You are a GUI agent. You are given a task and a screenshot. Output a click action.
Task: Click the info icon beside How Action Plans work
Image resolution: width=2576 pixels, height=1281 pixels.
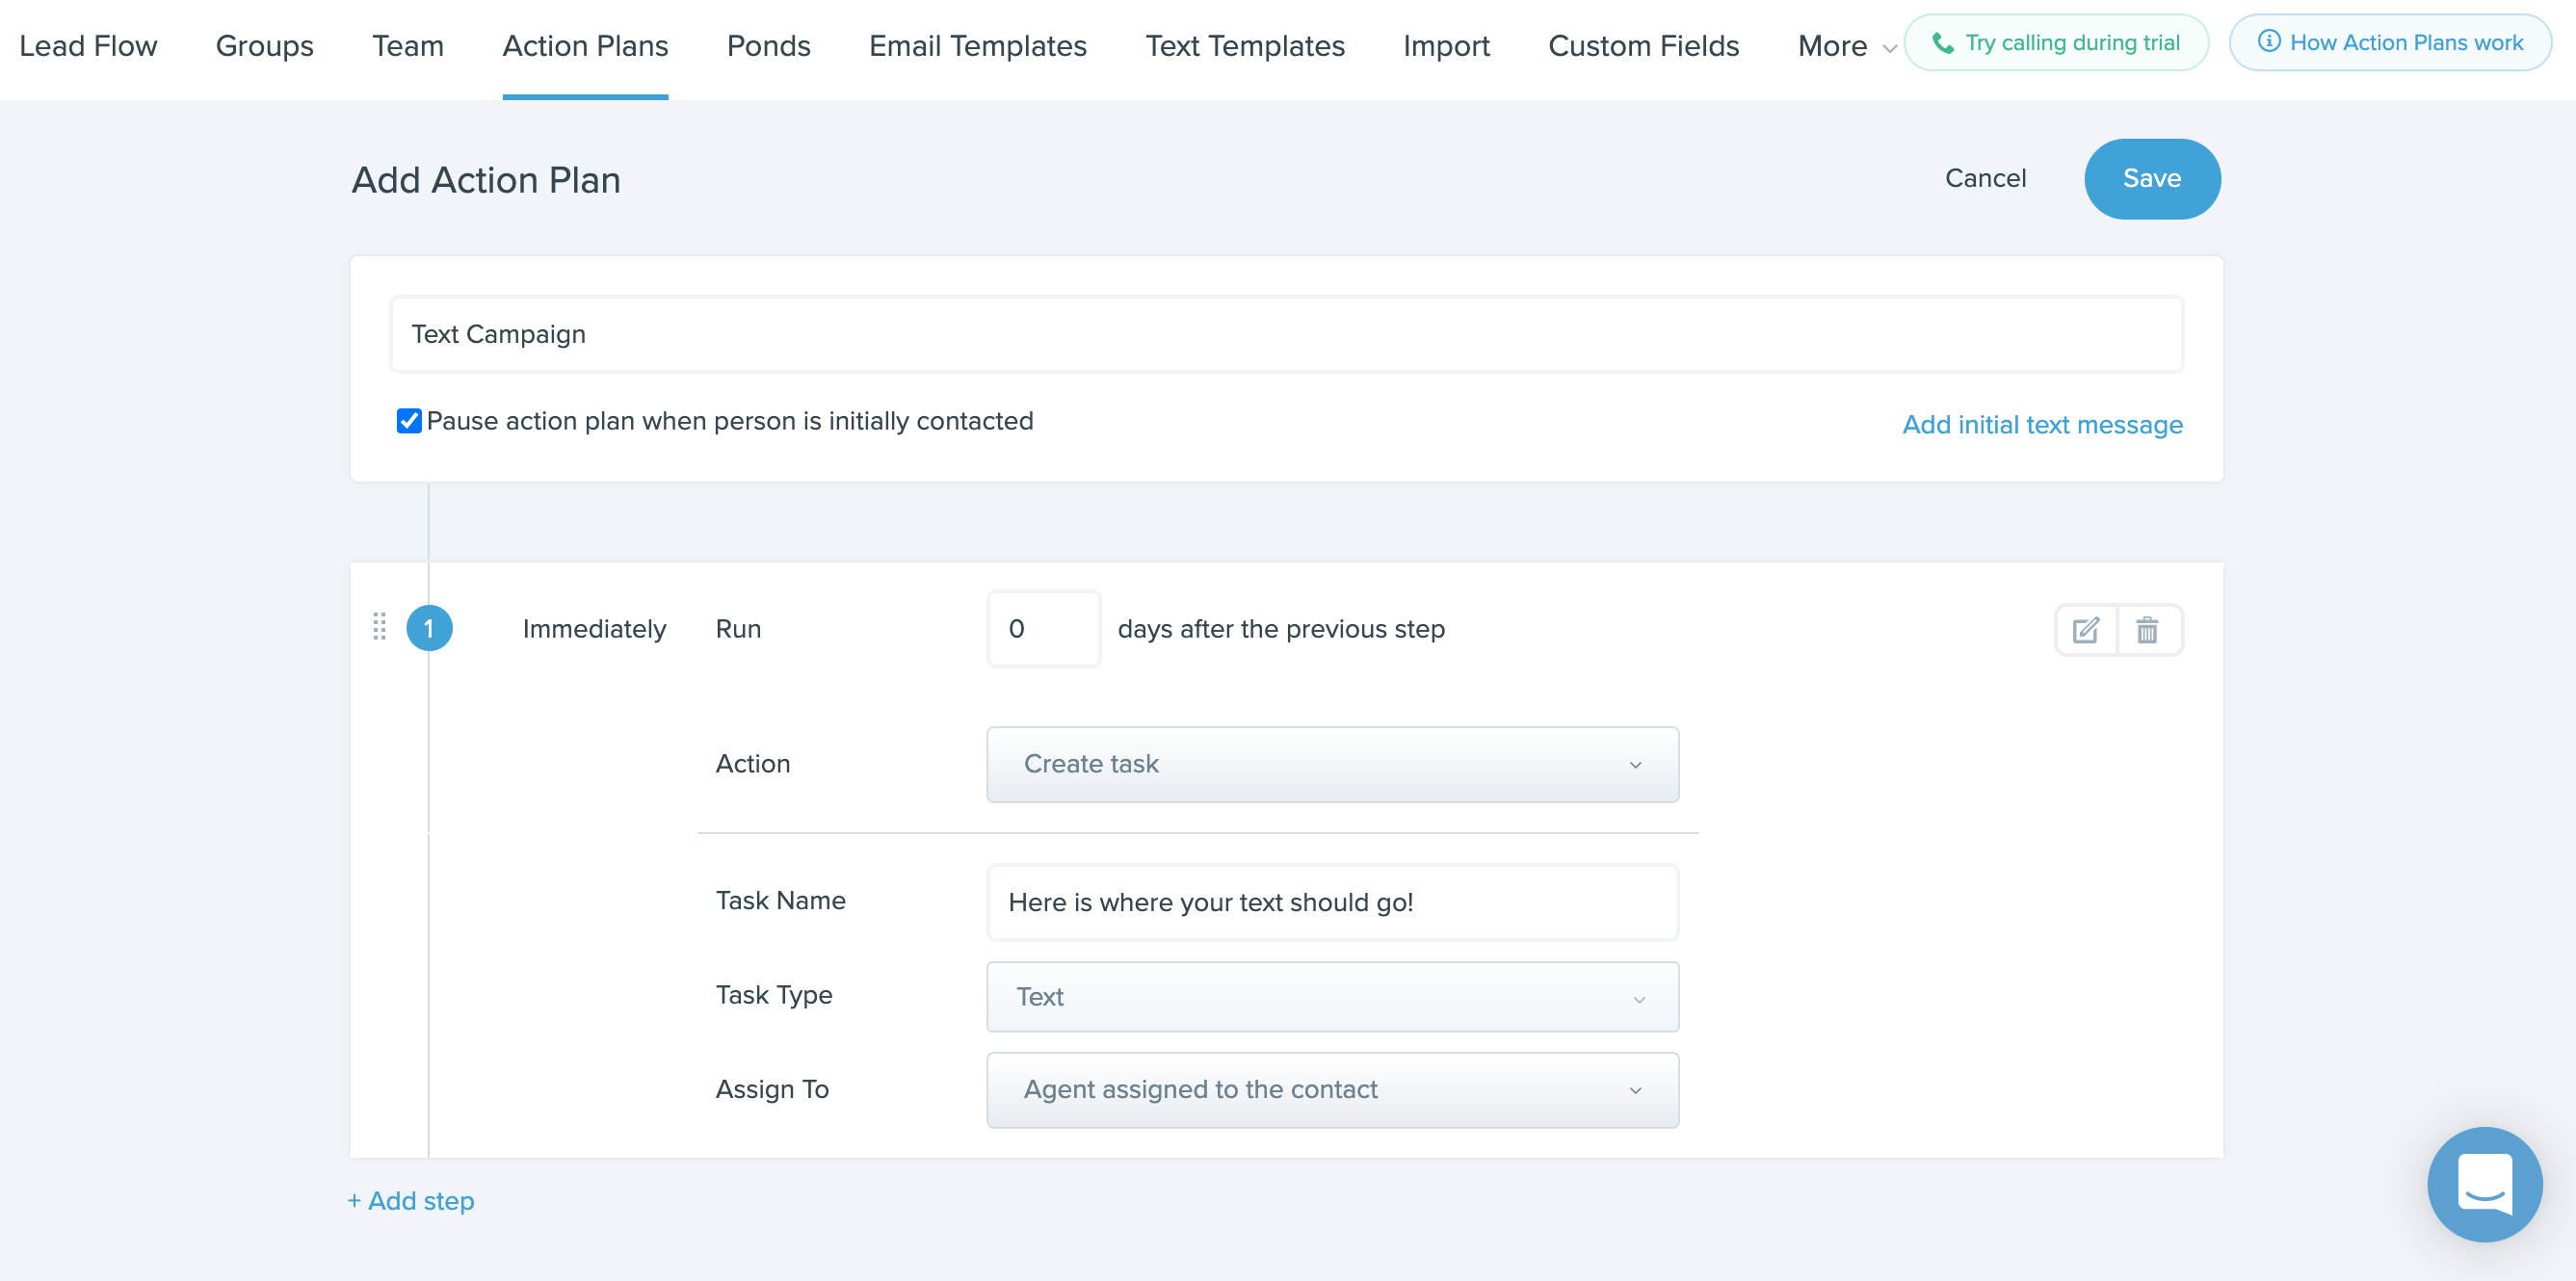(x=2269, y=42)
